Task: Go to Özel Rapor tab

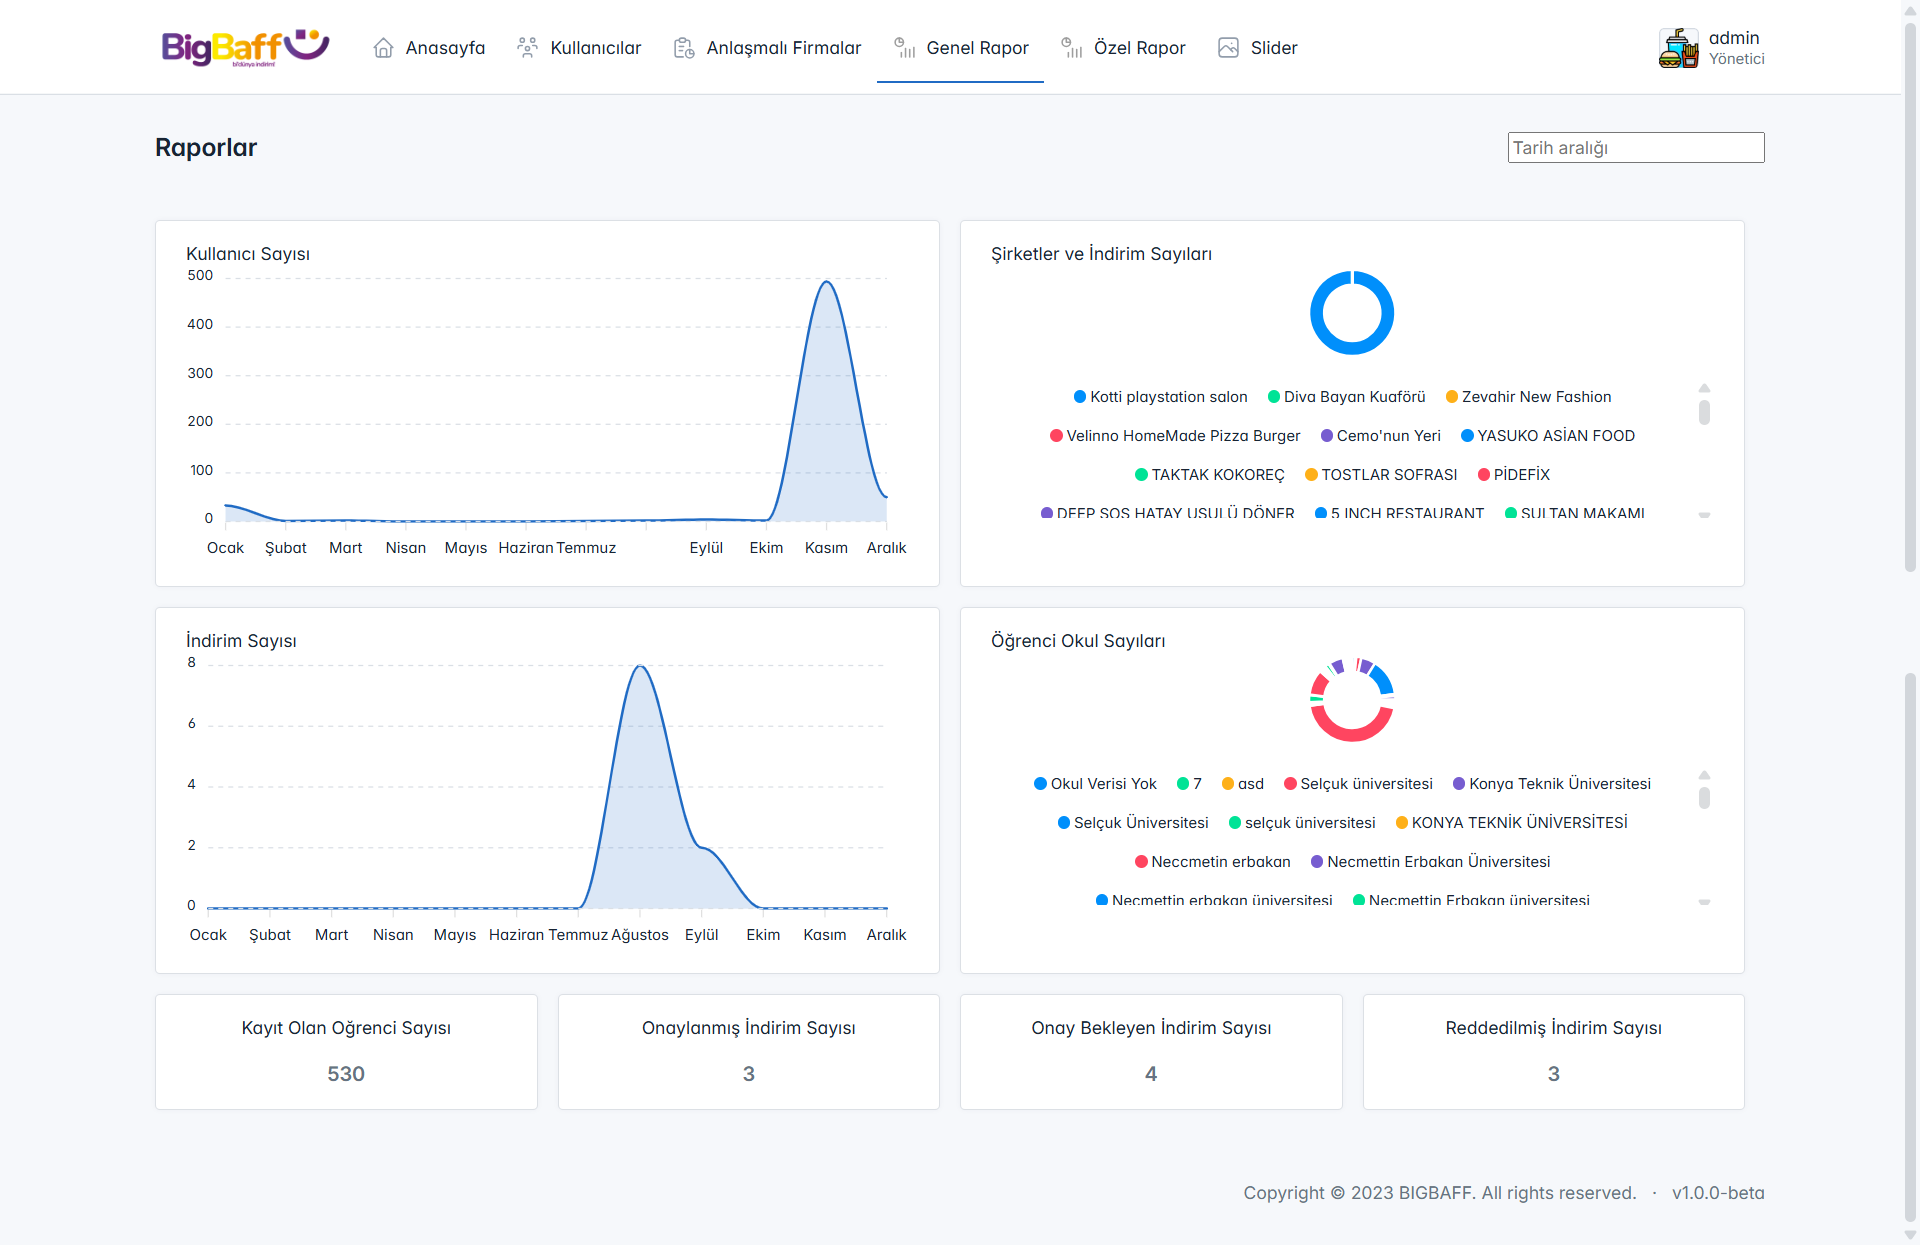Action: click(1139, 48)
